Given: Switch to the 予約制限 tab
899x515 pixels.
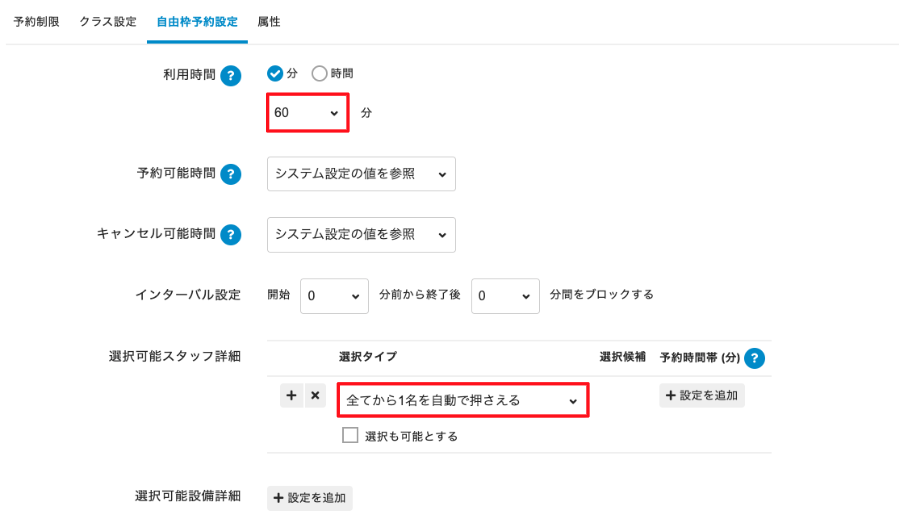Looking at the screenshot, I should [36, 21].
